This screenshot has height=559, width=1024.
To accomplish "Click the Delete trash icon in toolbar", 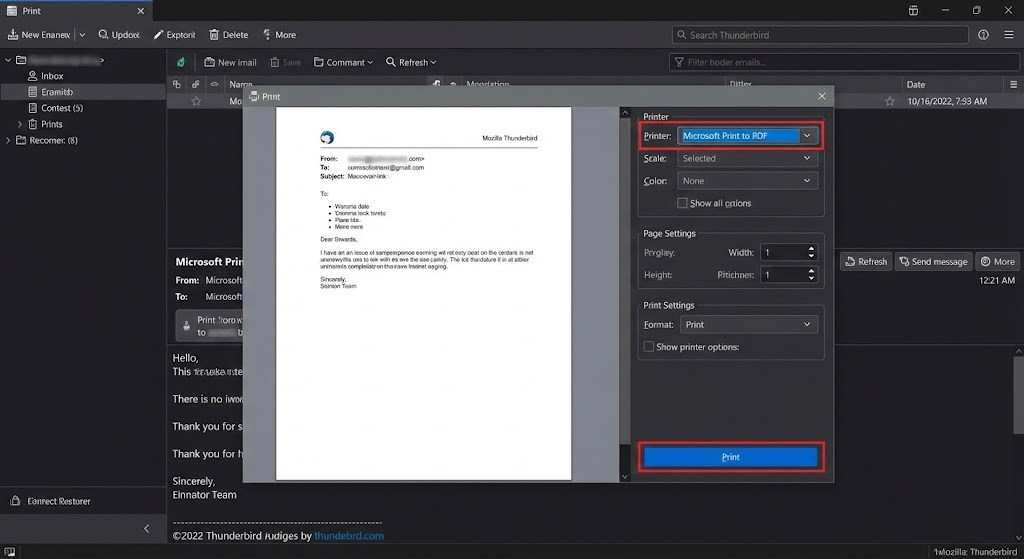I will click(x=229, y=35).
